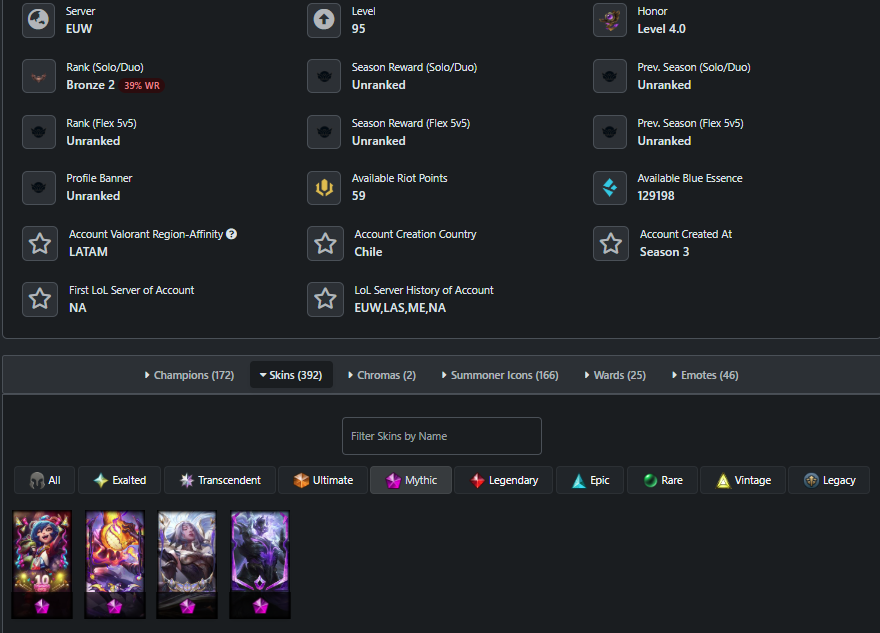This screenshot has width=880, height=633.
Task: Expand the Emotes (46) section
Action: (x=705, y=375)
